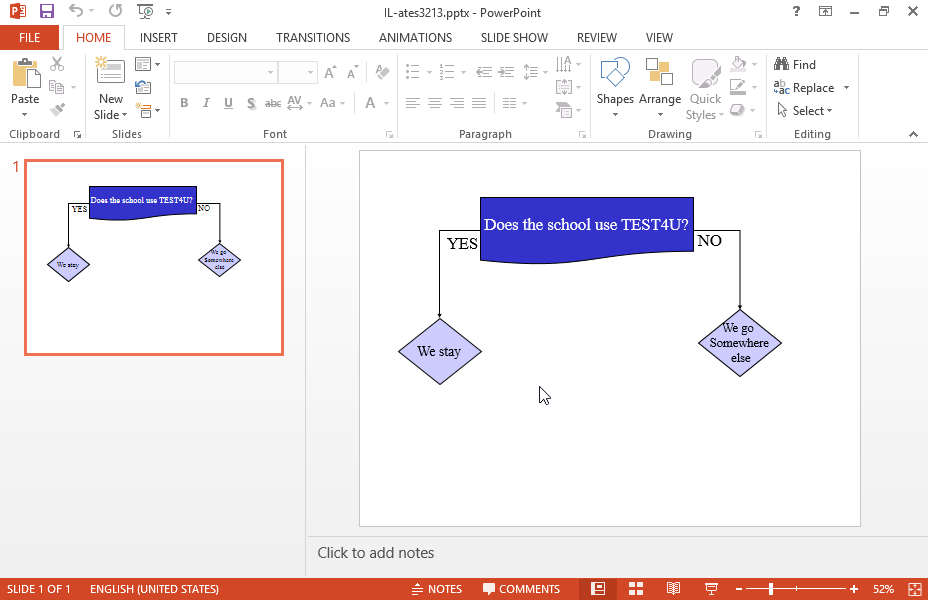This screenshot has height=600, width=928.
Task: Center the text
Action: pos(435,103)
